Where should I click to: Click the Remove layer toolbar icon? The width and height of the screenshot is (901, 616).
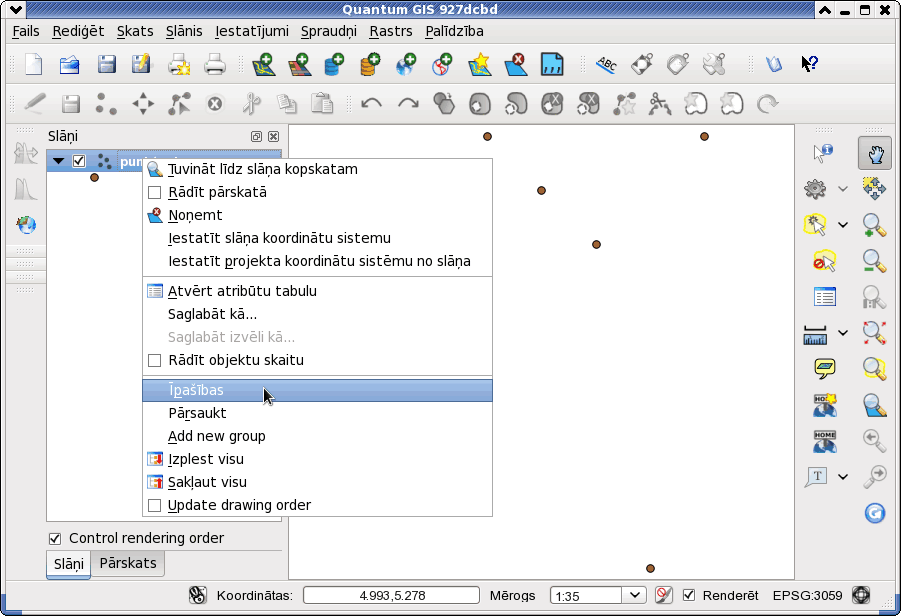pyautogui.click(x=515, y=64)
